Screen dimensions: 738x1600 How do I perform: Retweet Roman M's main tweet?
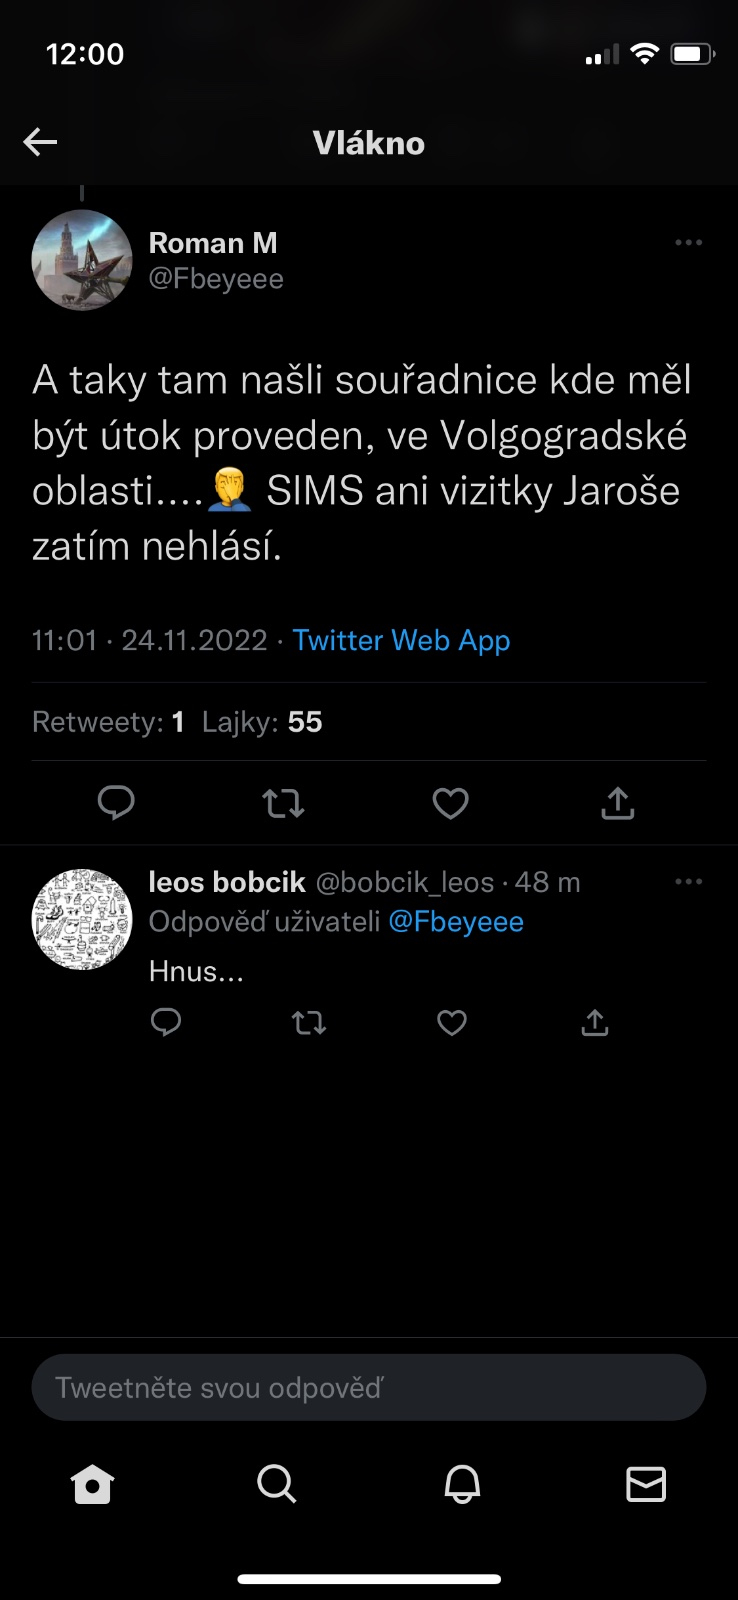pyautogui.click(x=283, y=802)
